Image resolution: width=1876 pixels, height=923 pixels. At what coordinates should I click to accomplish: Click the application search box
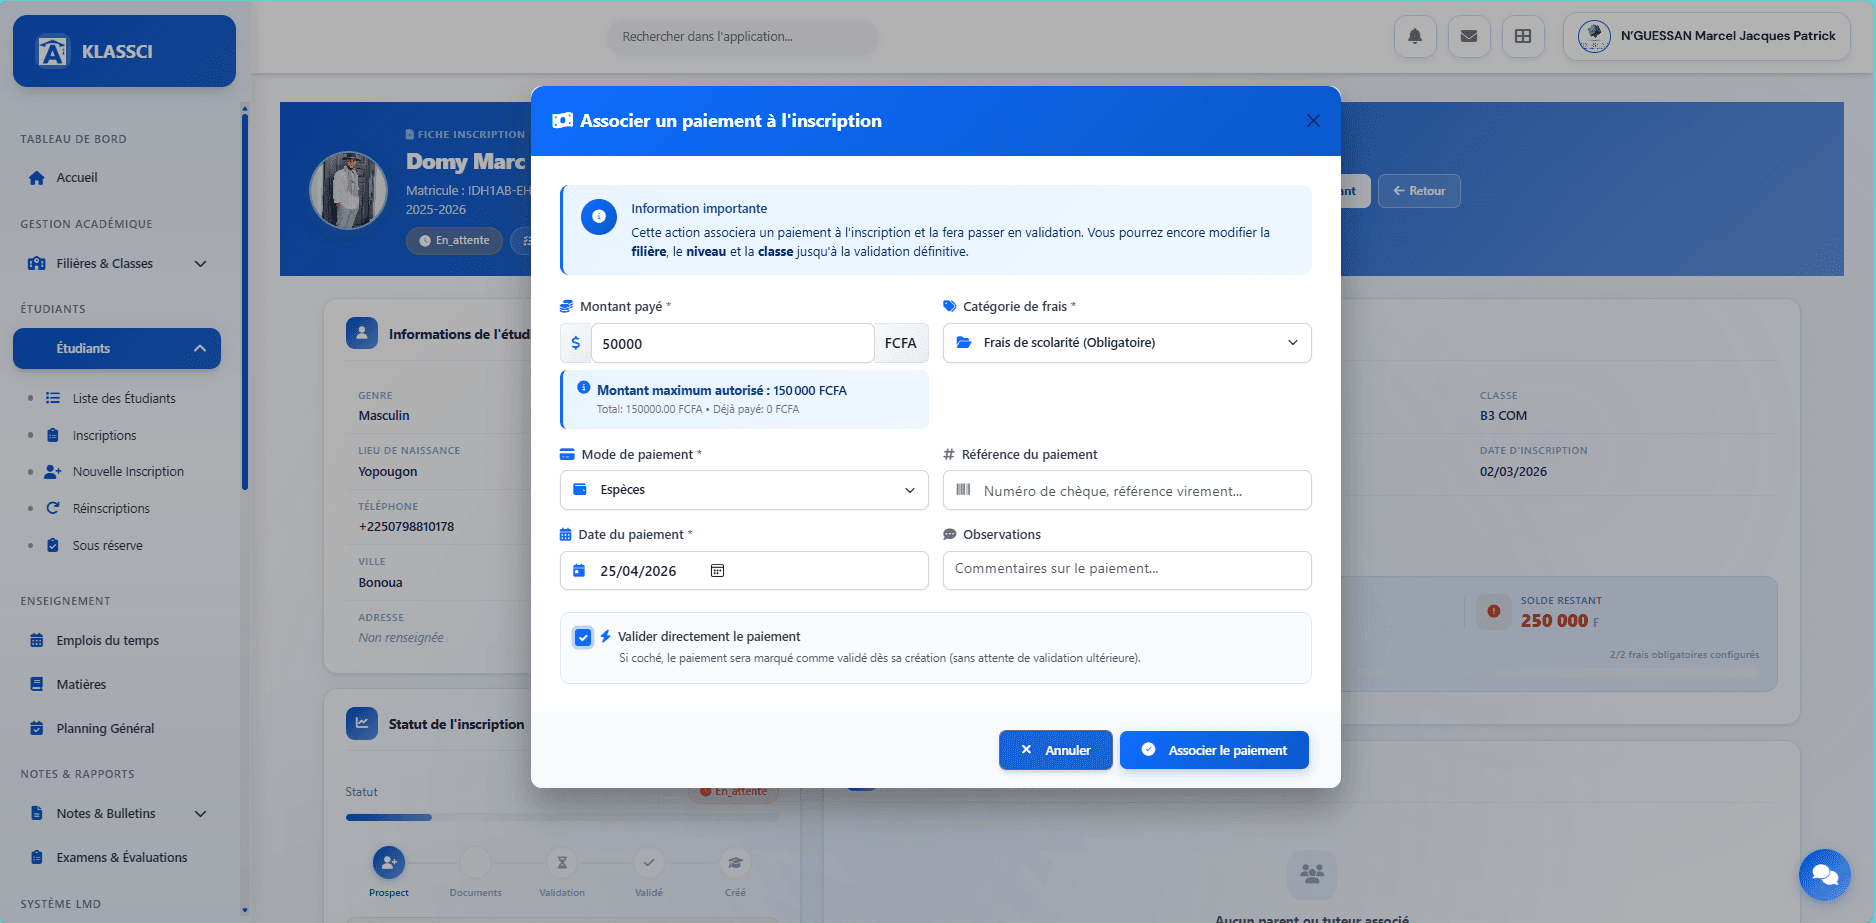(x=742, y=37)
